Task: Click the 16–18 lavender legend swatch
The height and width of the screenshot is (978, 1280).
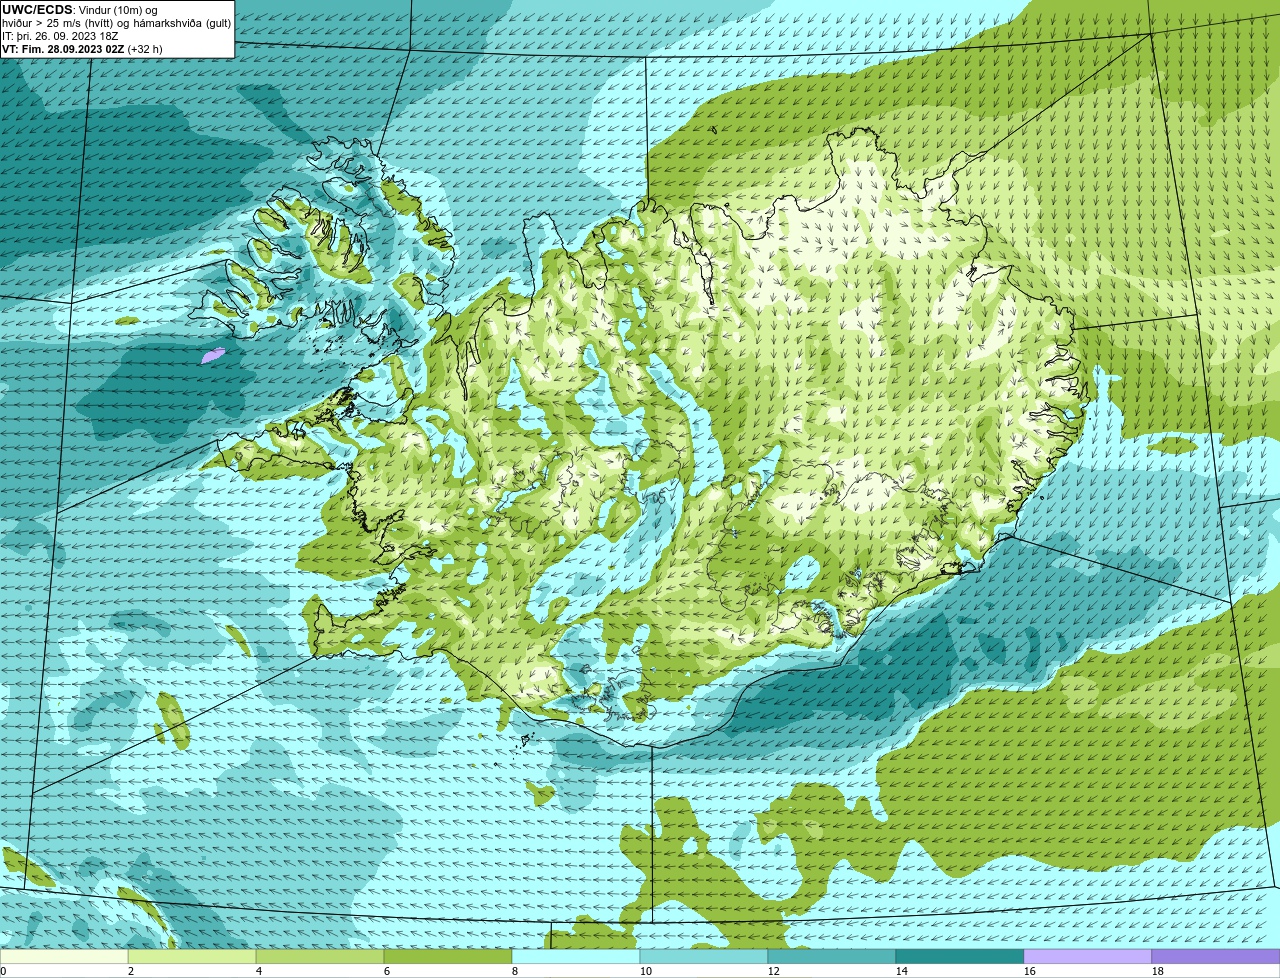Action: [x=1088, y=957]
